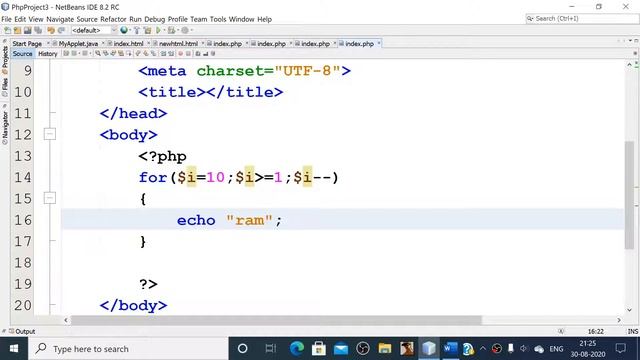Switch to newhtml.html tab

click(x=178, y=44)
